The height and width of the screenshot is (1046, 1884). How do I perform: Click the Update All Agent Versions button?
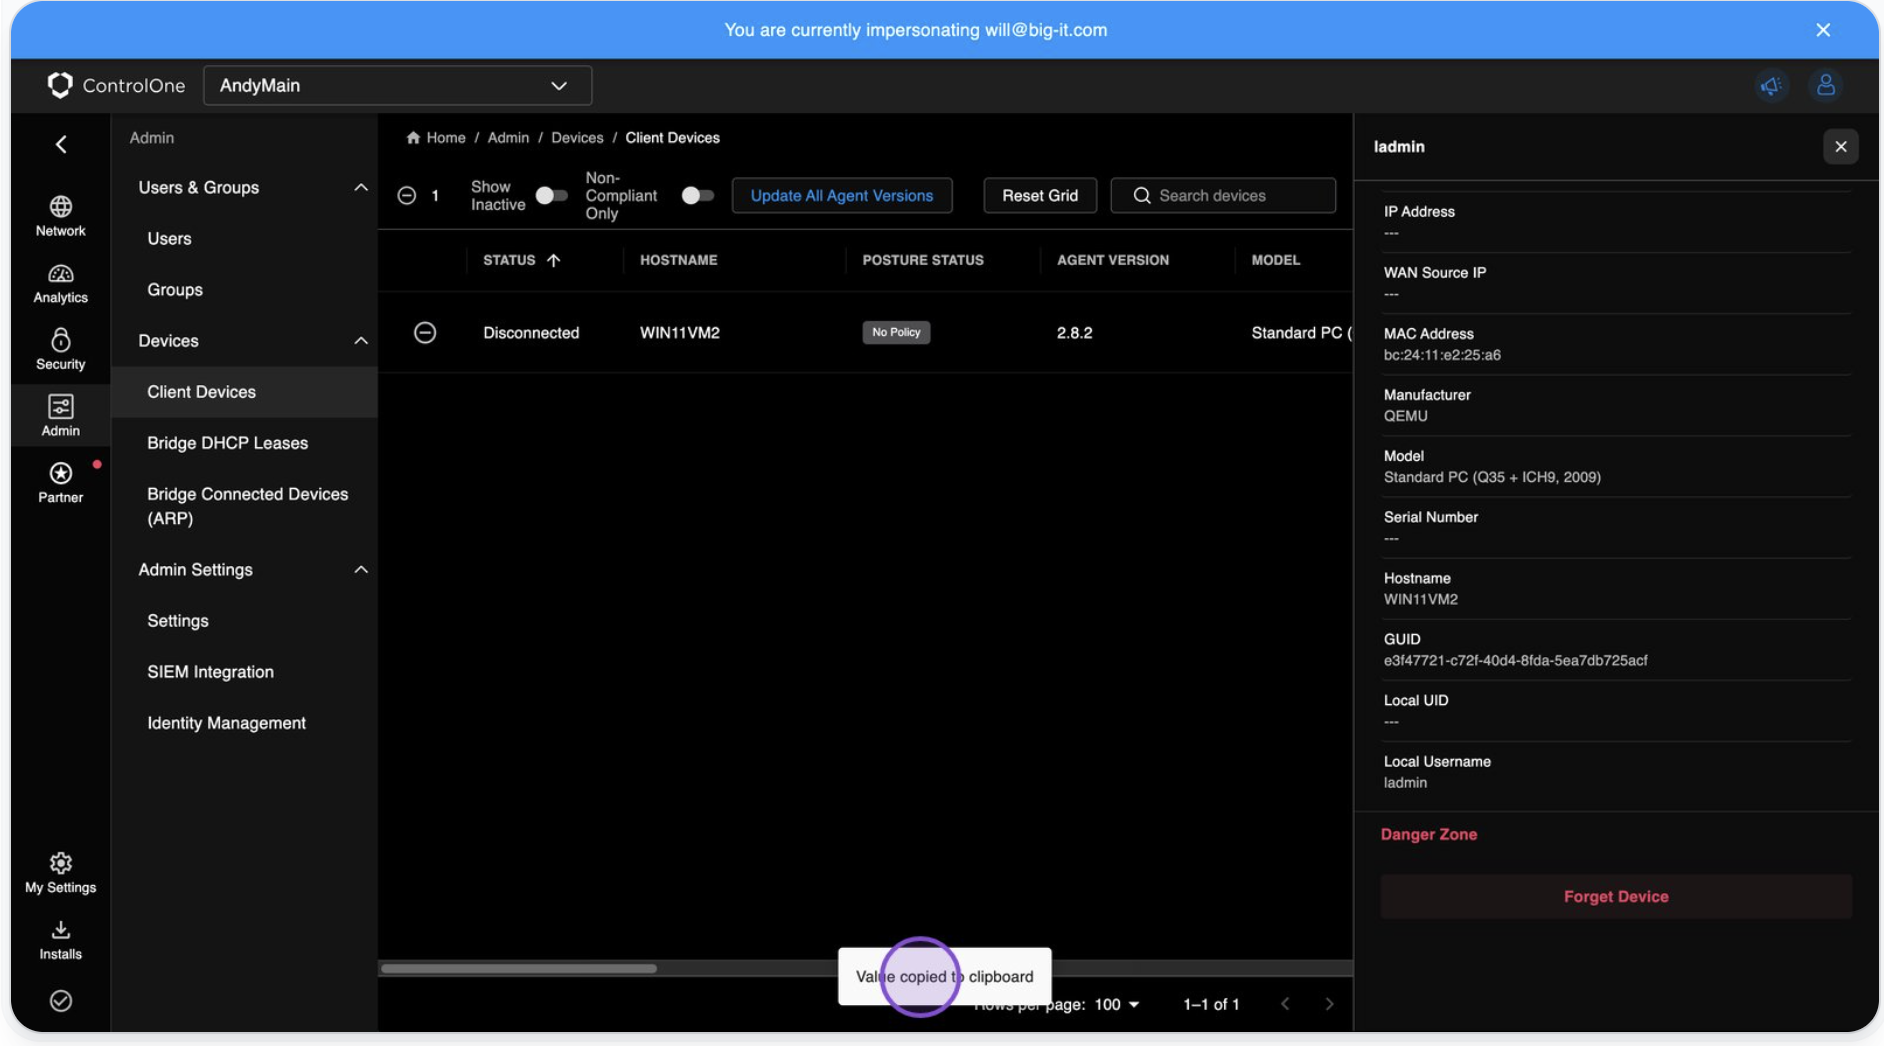pos(842,195)
